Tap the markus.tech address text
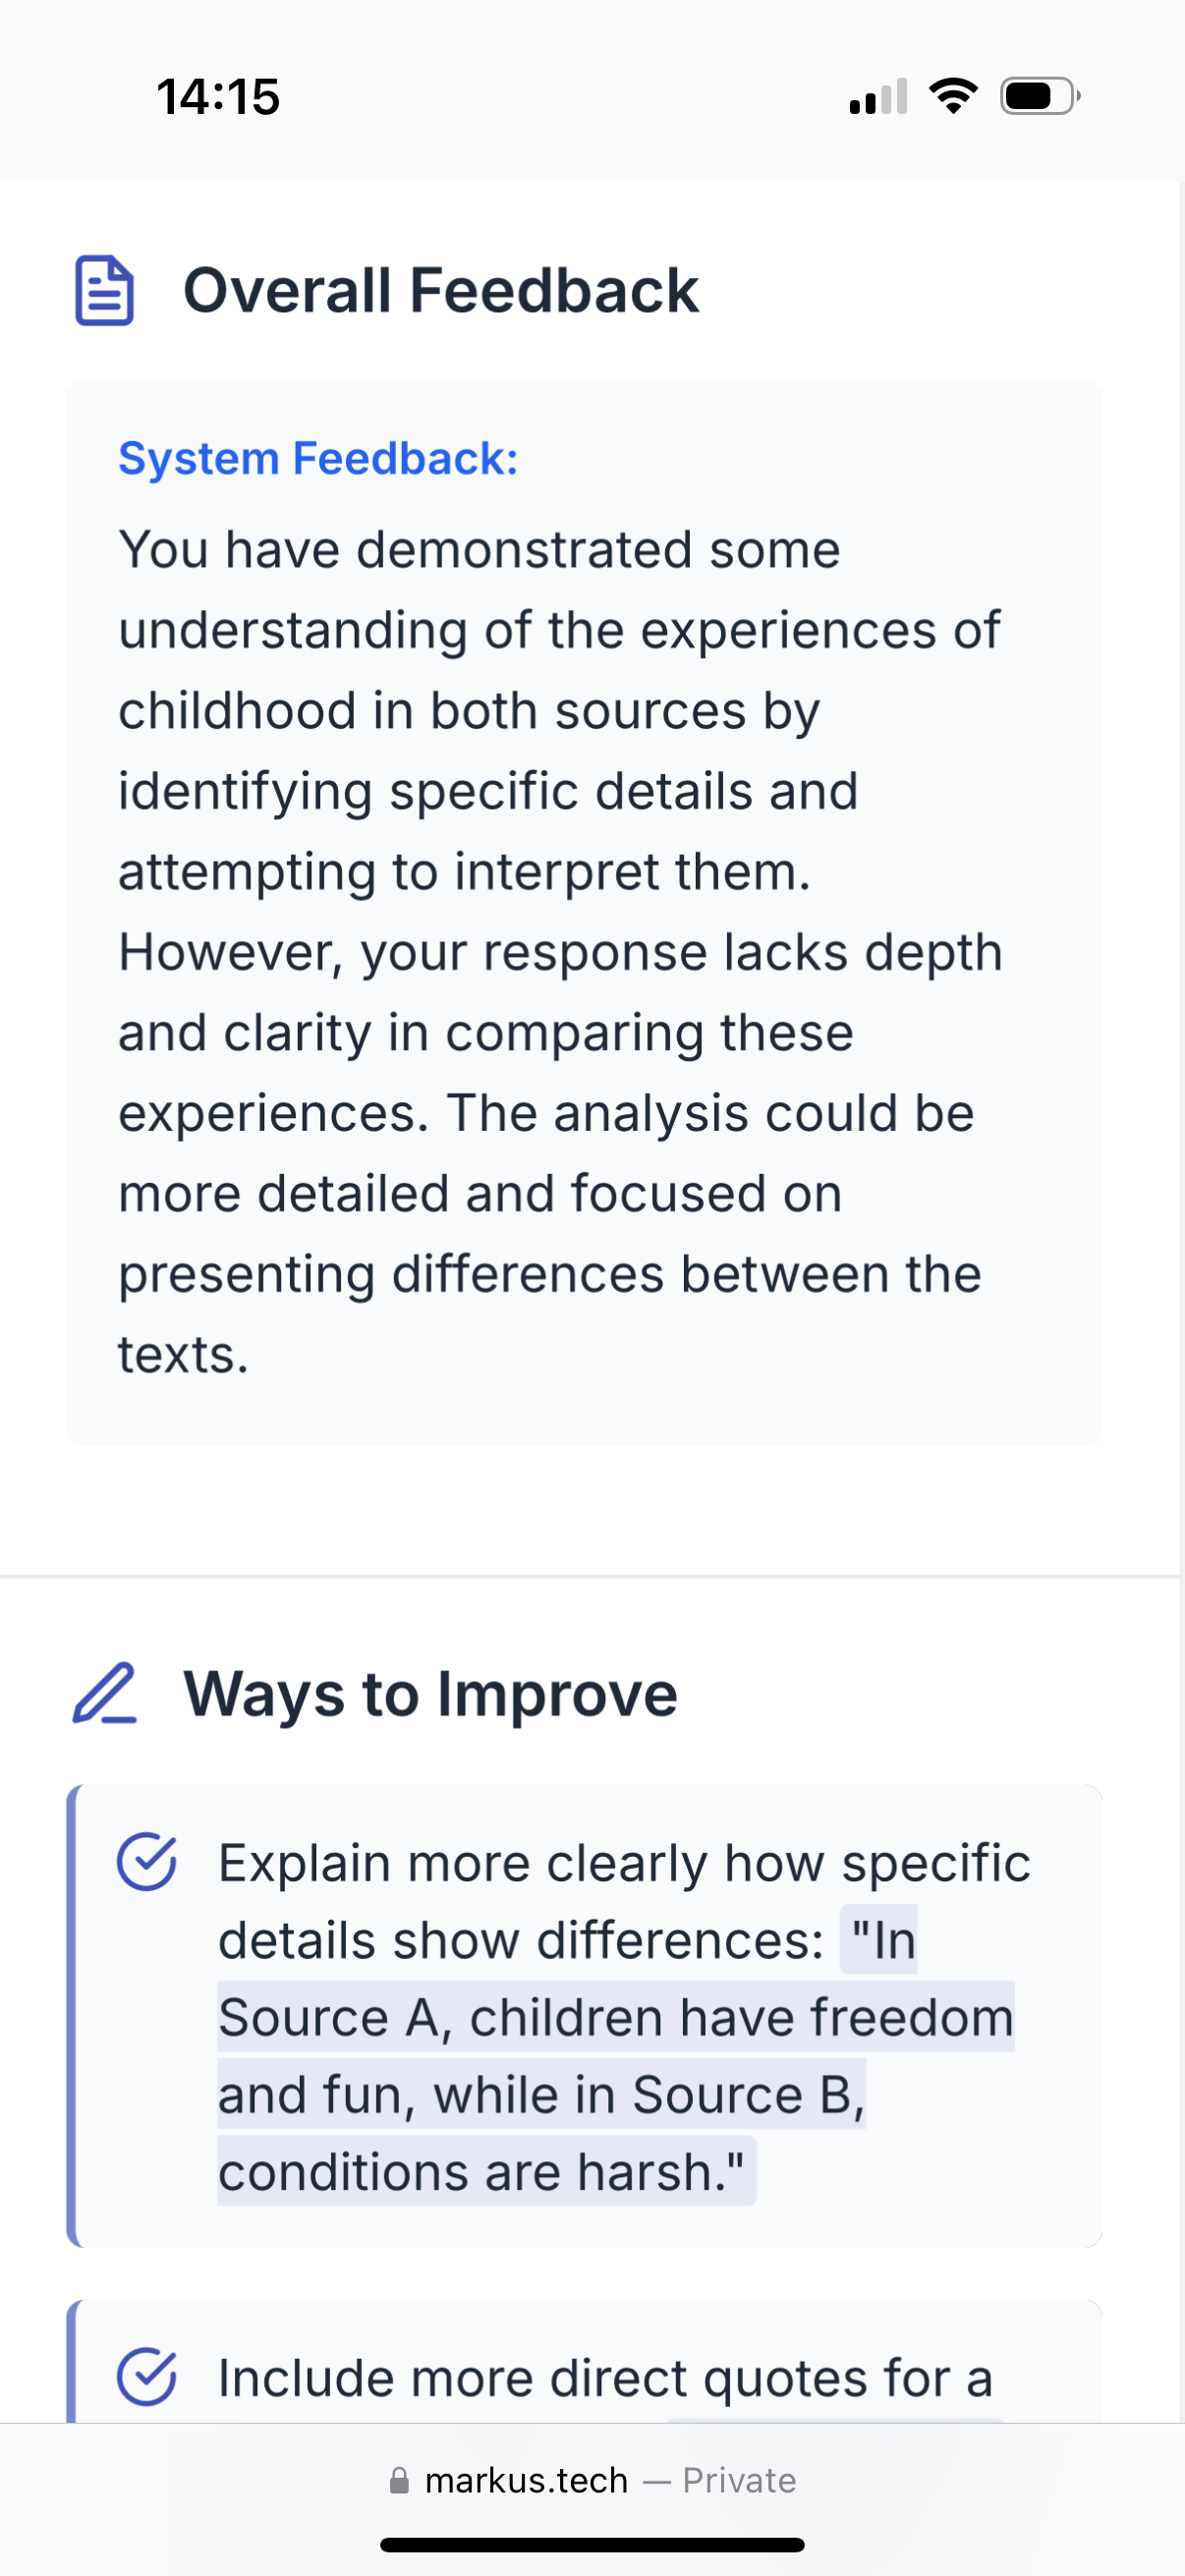 tap(526, 2480)
